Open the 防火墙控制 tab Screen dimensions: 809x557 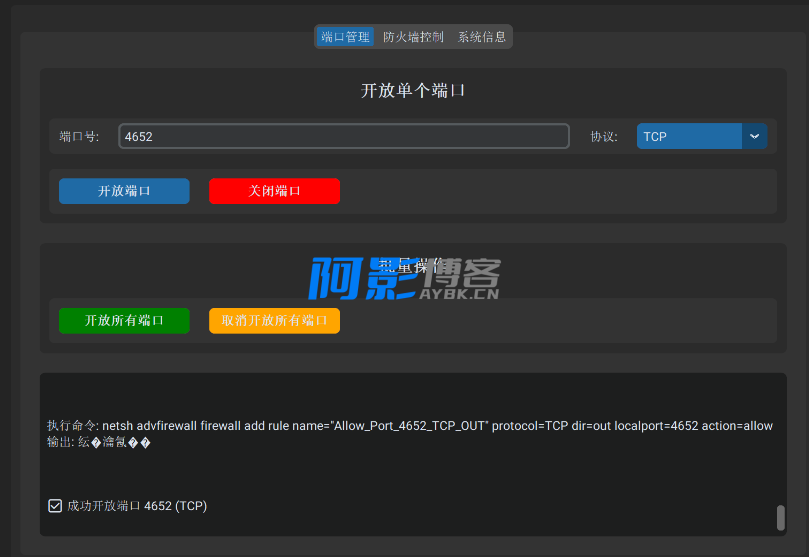coord(413,37)
